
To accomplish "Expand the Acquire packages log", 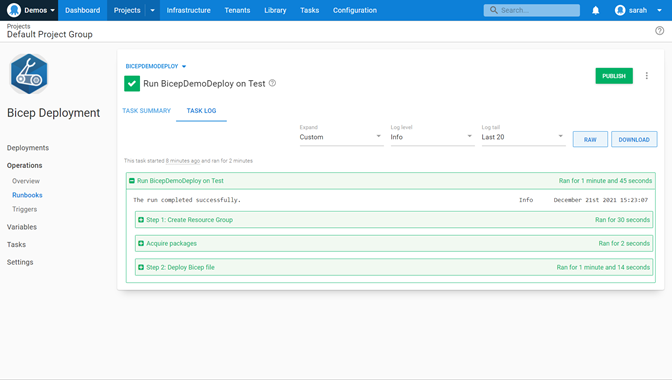I will pos(141,243).
